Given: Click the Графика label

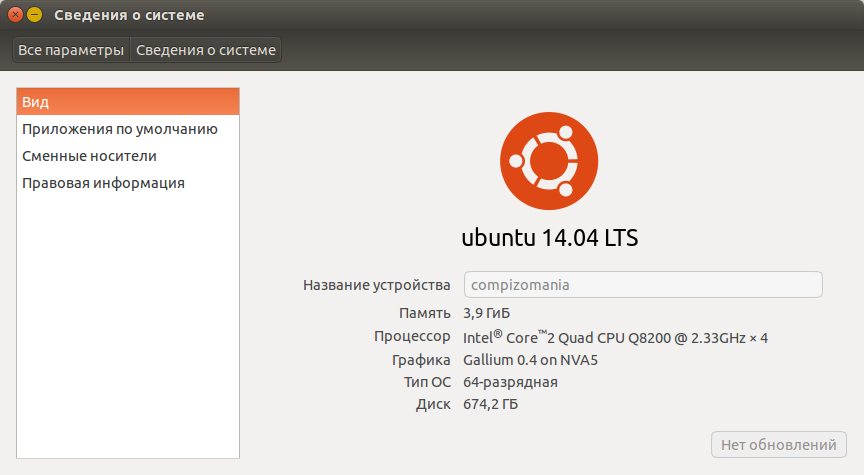Looking at the screenshot, I should [421, 360].
